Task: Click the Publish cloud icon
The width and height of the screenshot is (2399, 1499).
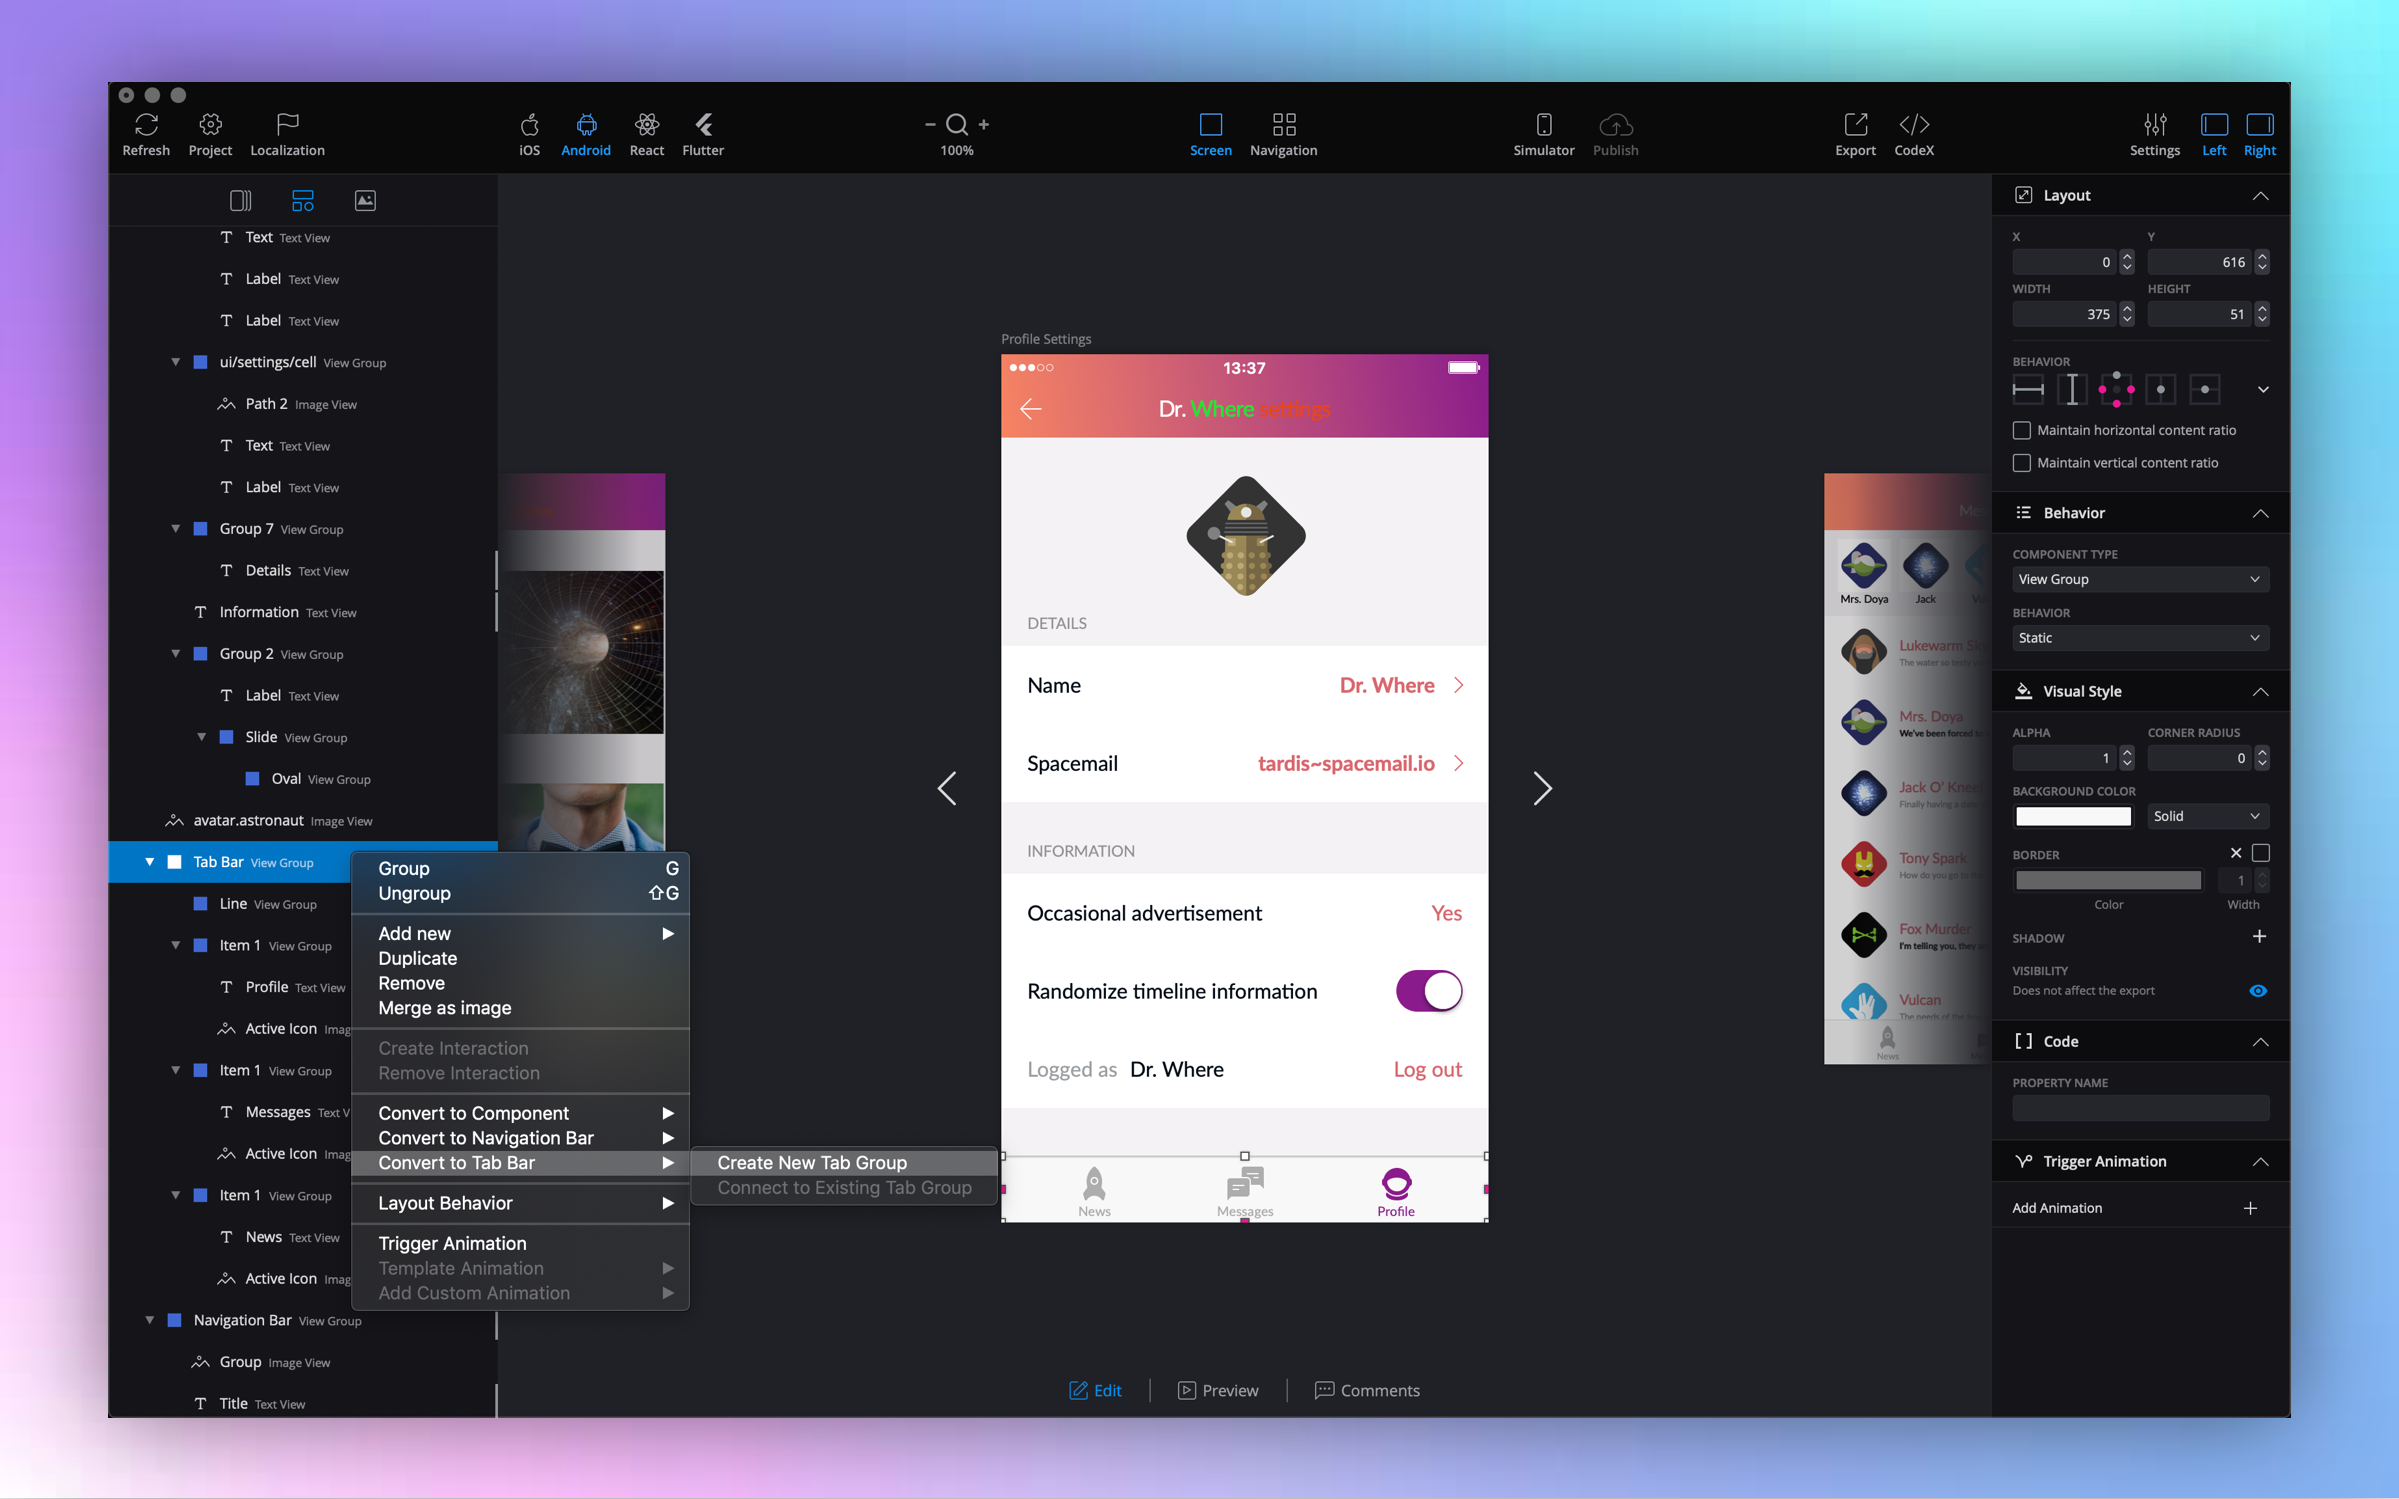Action: point(1615,125)
